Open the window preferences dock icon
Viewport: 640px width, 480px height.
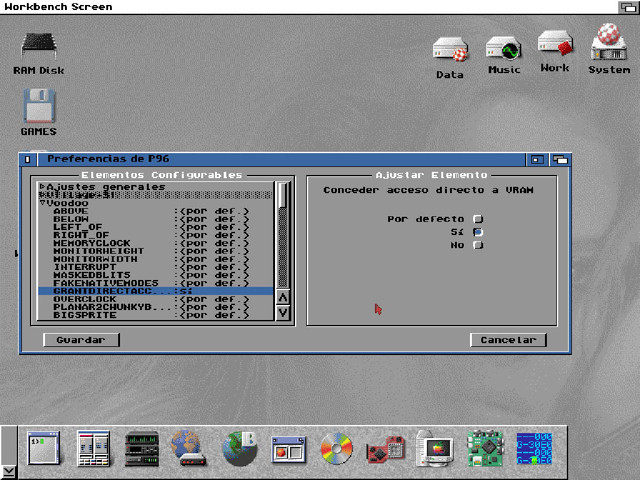point(288,450)
